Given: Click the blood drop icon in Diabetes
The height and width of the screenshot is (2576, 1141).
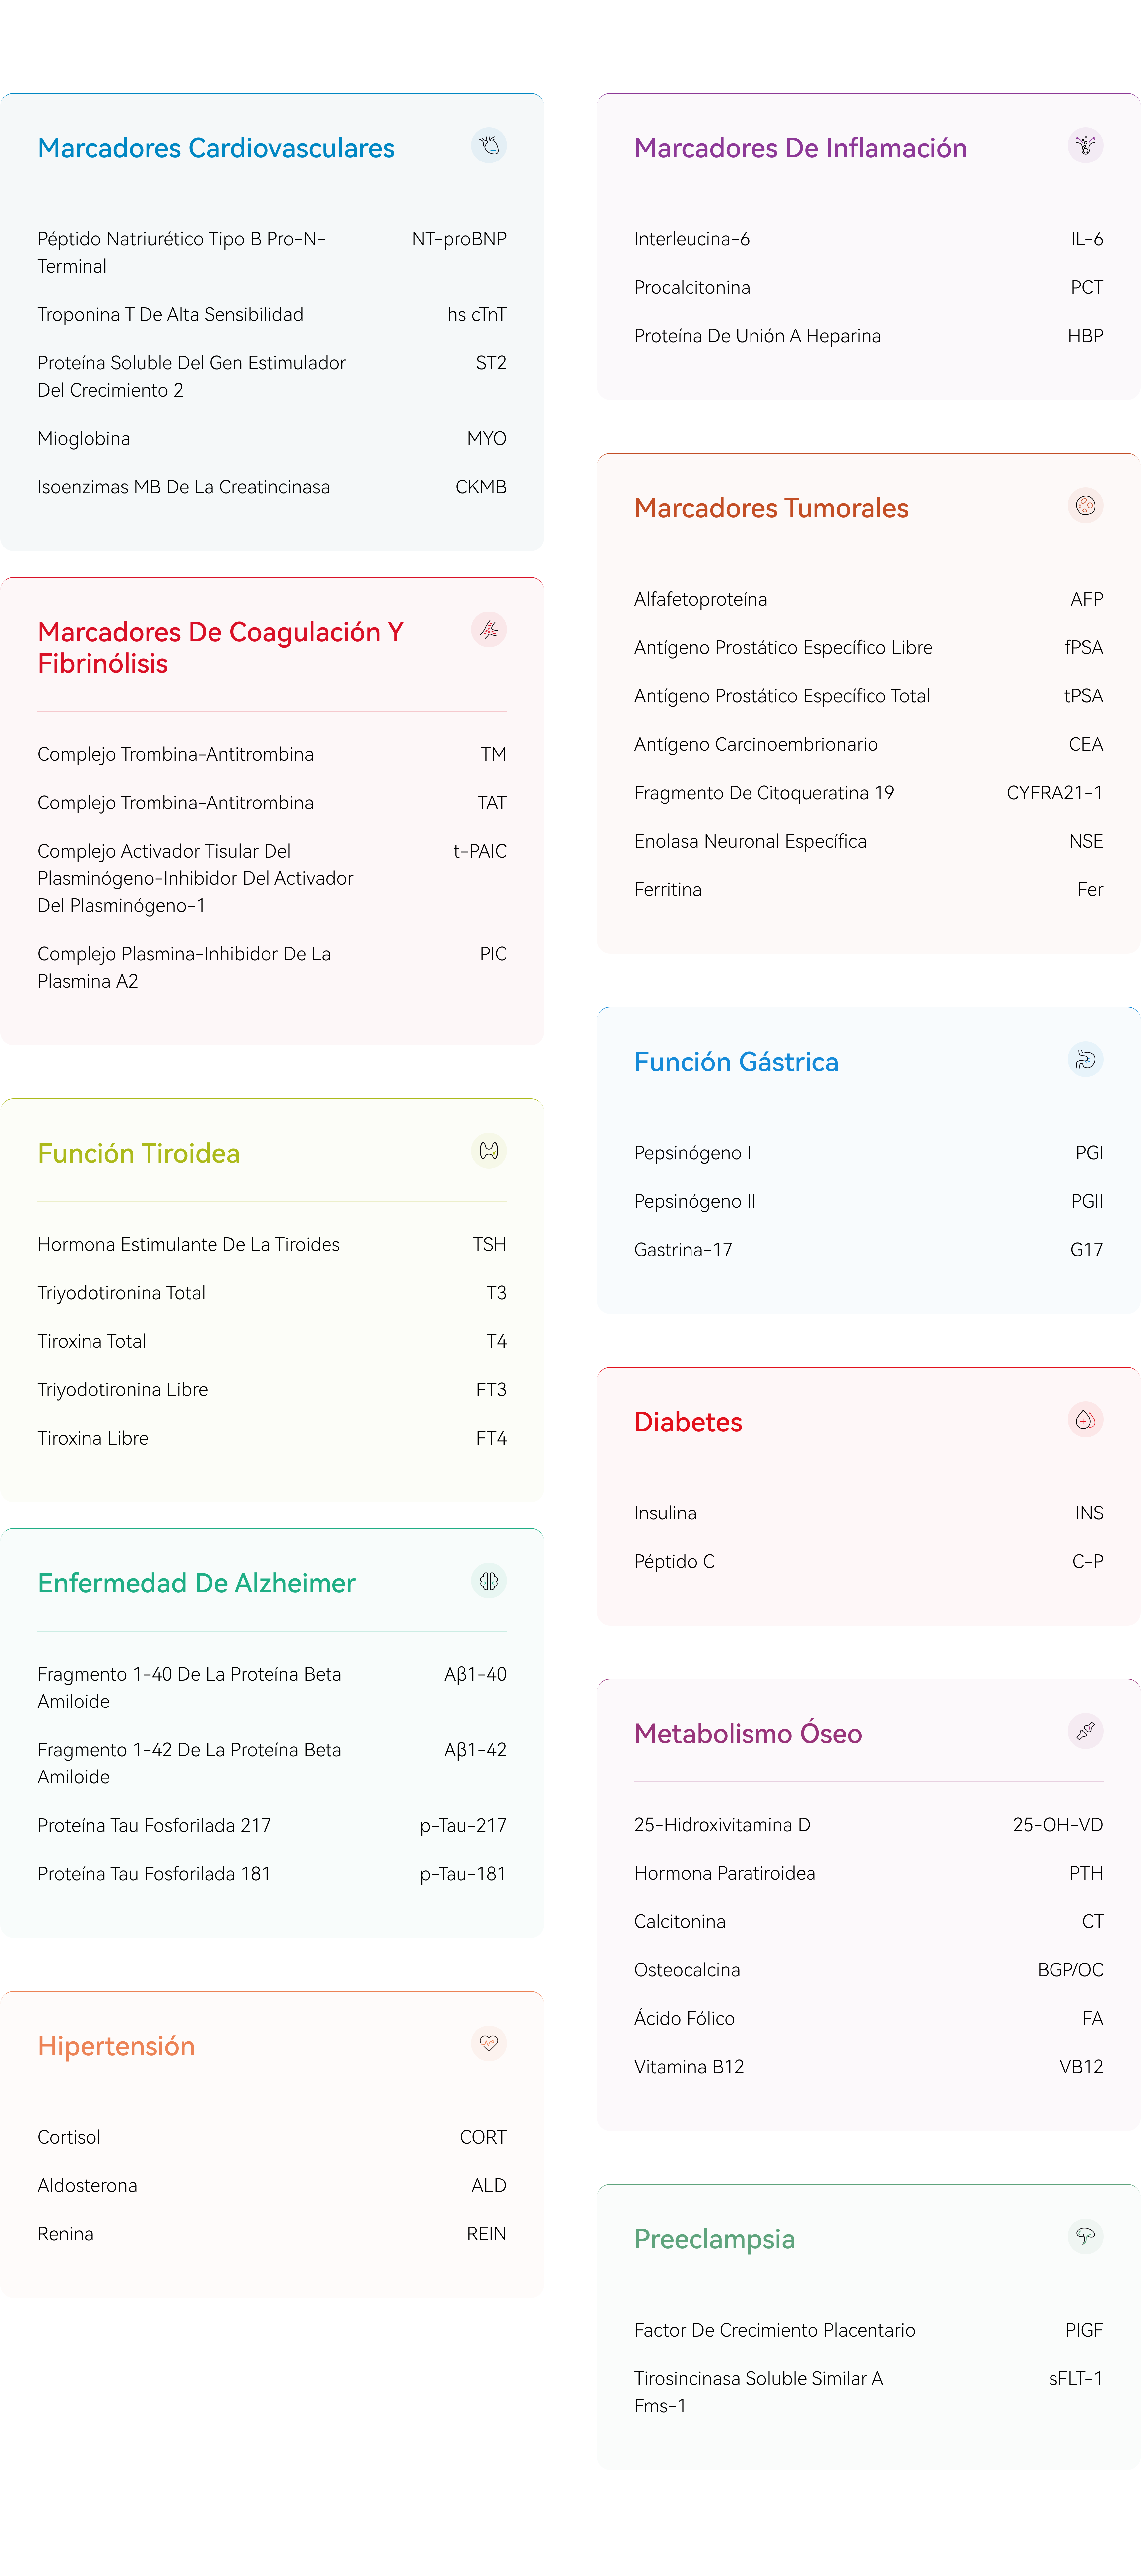Looking at the screenshot, I should coord(1085,1420).
